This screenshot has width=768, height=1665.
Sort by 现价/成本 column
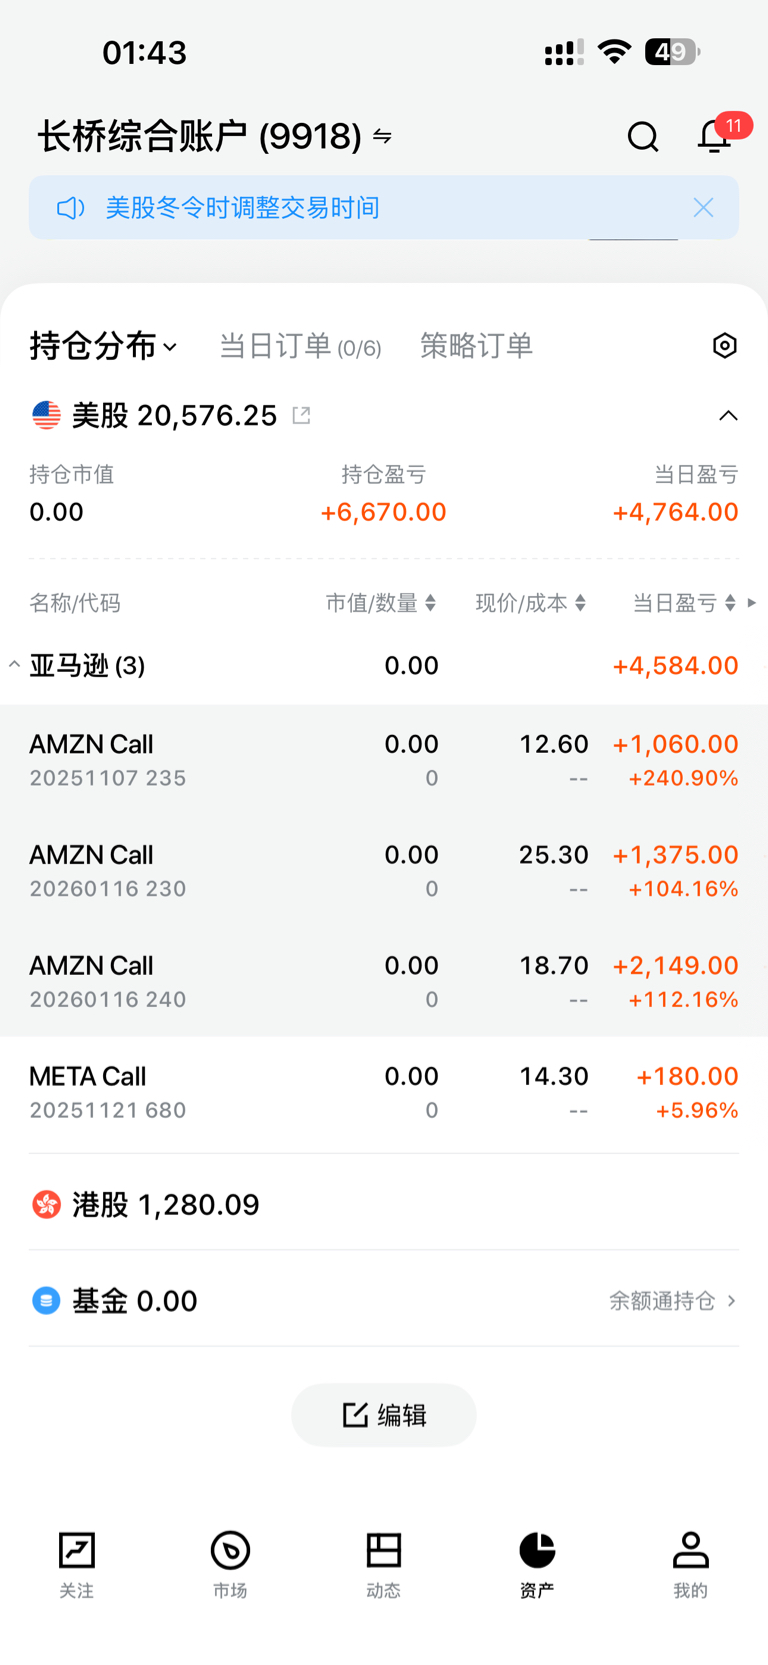pos(531,603)
